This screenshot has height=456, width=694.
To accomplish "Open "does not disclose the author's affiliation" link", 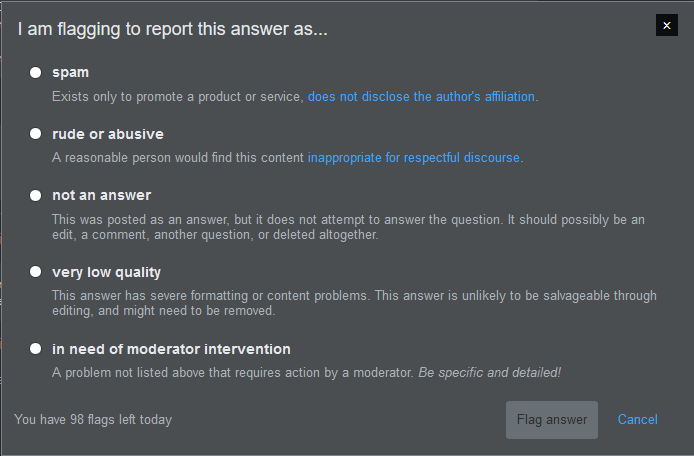I will 422,97.
